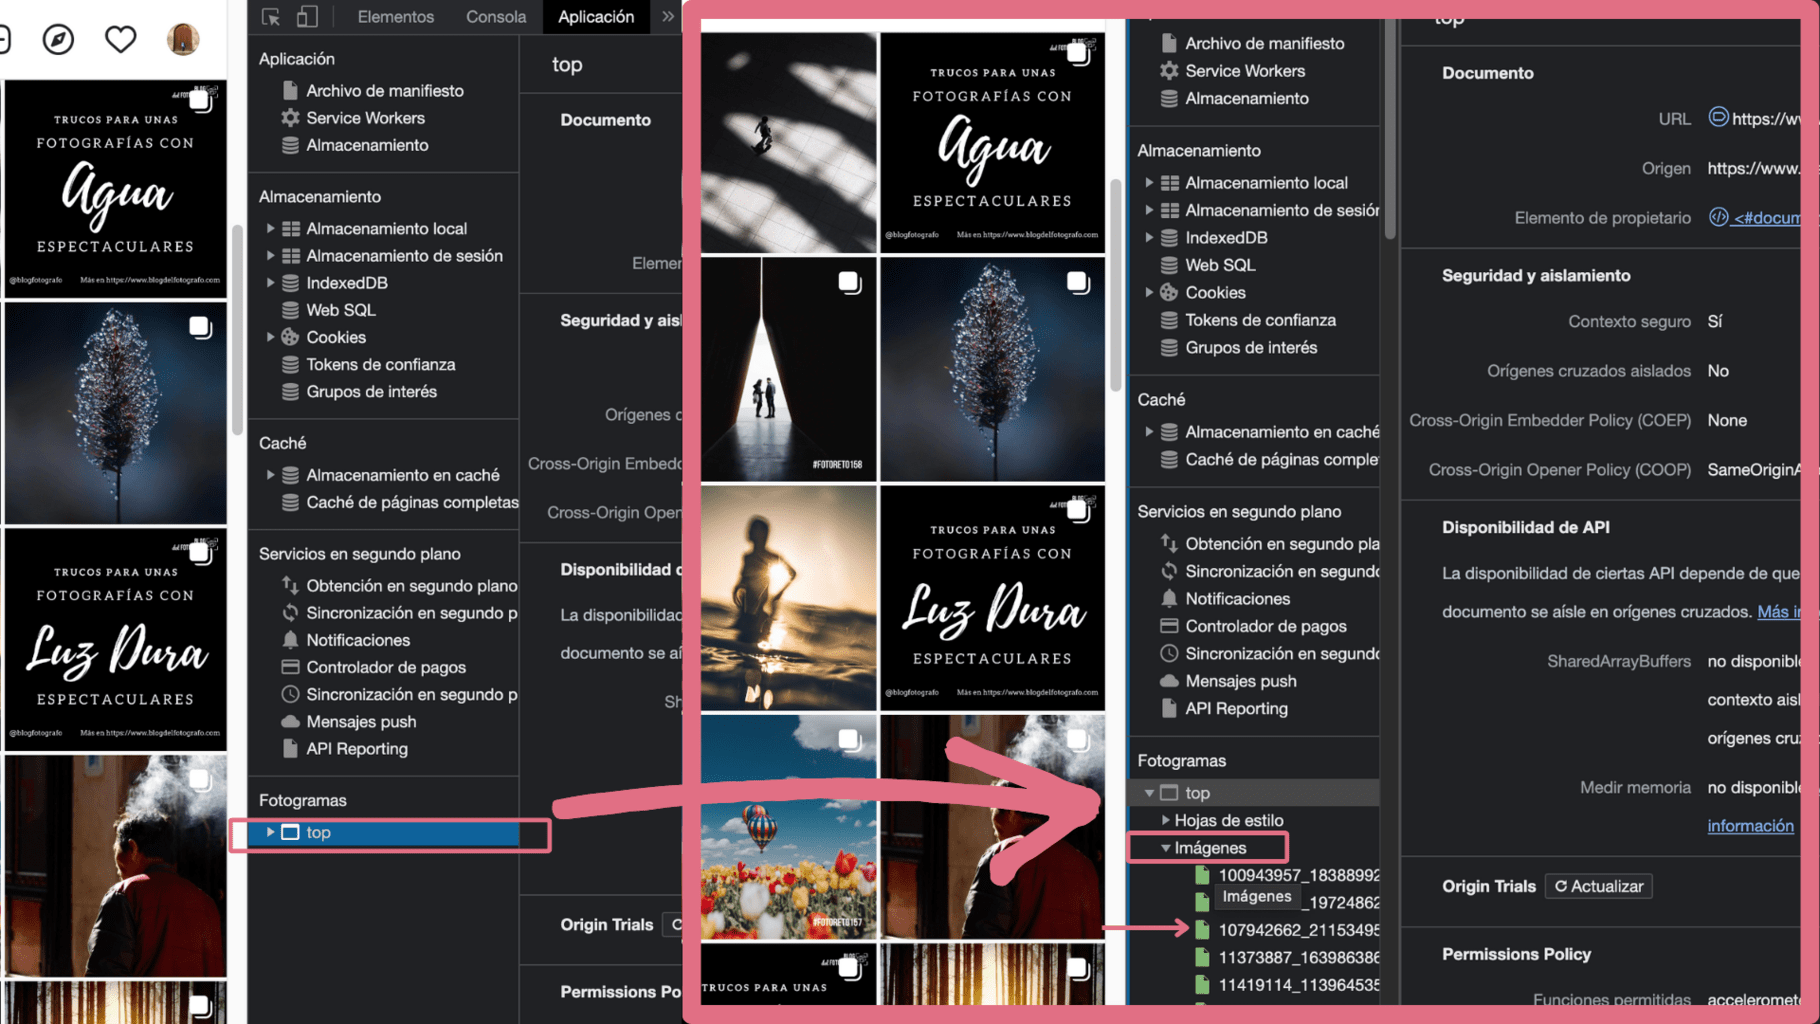Screen dimensions: 1820x1024
Task: Expand Hojas de estilo in enlarged panel
Action: pos(1165,820)
